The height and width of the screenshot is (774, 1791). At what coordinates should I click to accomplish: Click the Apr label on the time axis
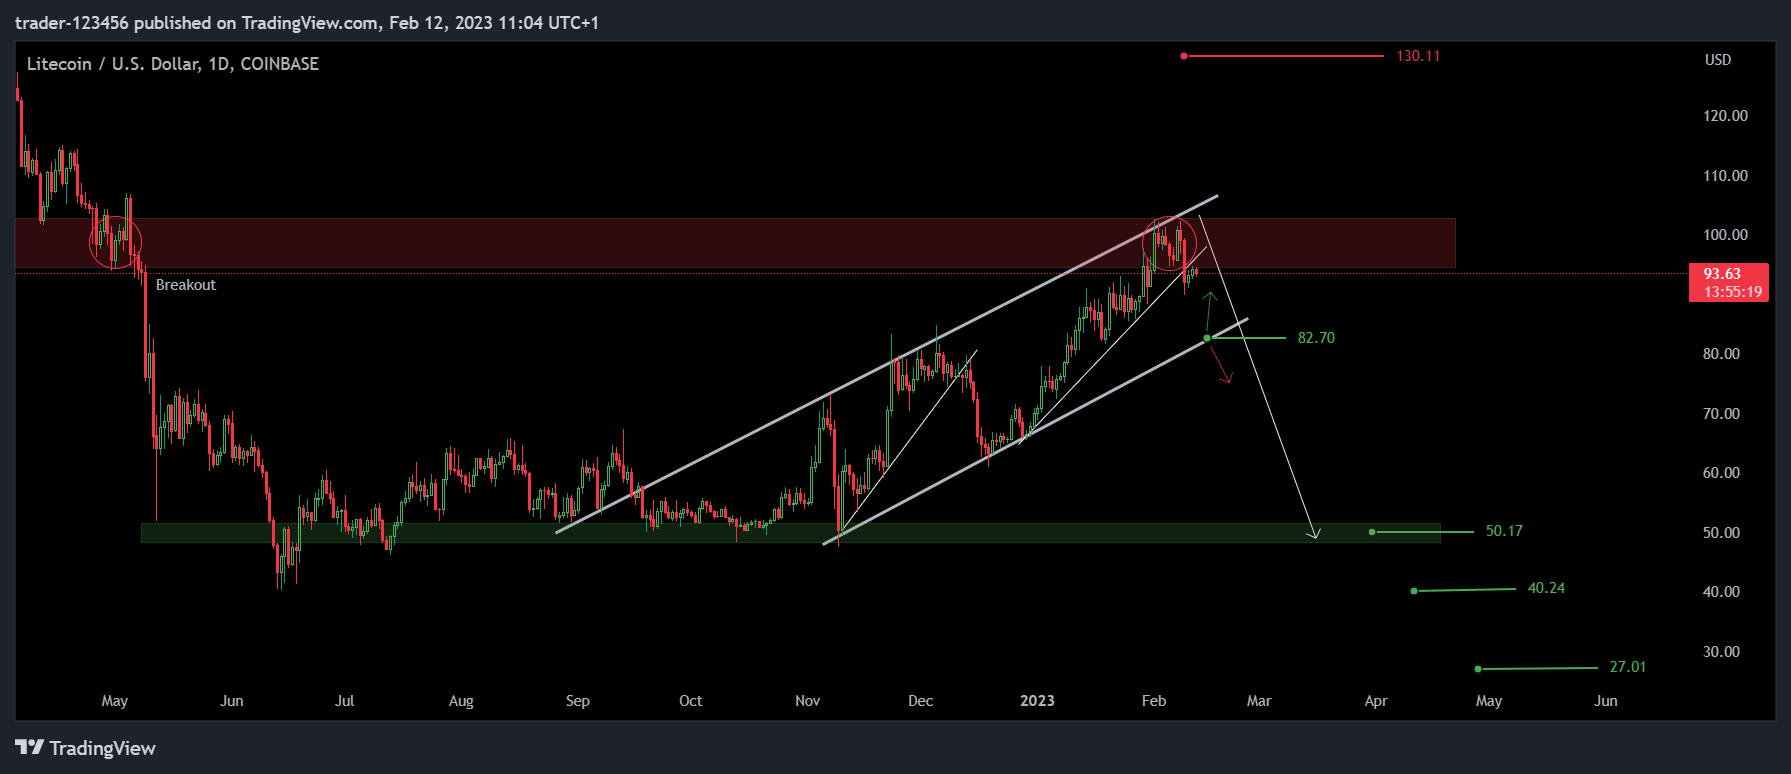coord(1376,701)
